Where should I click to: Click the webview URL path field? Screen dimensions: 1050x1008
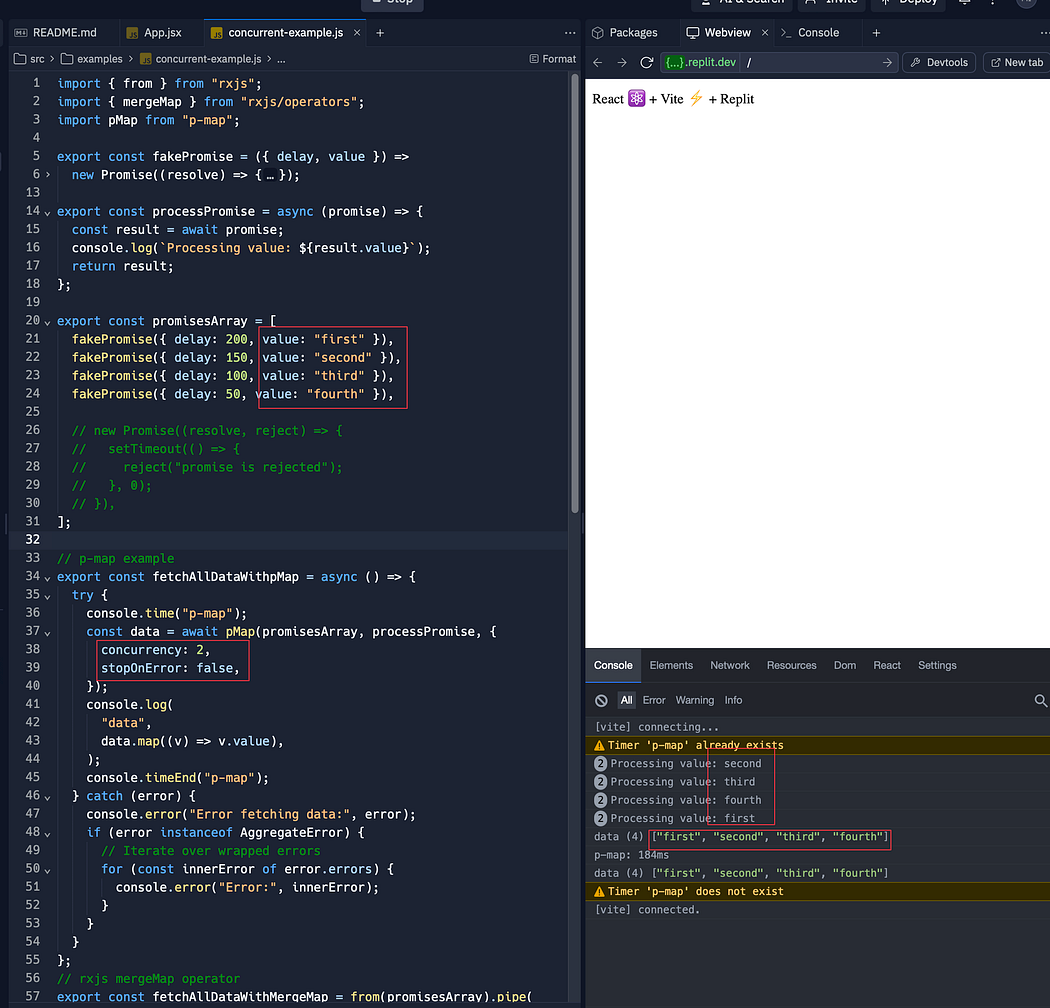[810, 62]
